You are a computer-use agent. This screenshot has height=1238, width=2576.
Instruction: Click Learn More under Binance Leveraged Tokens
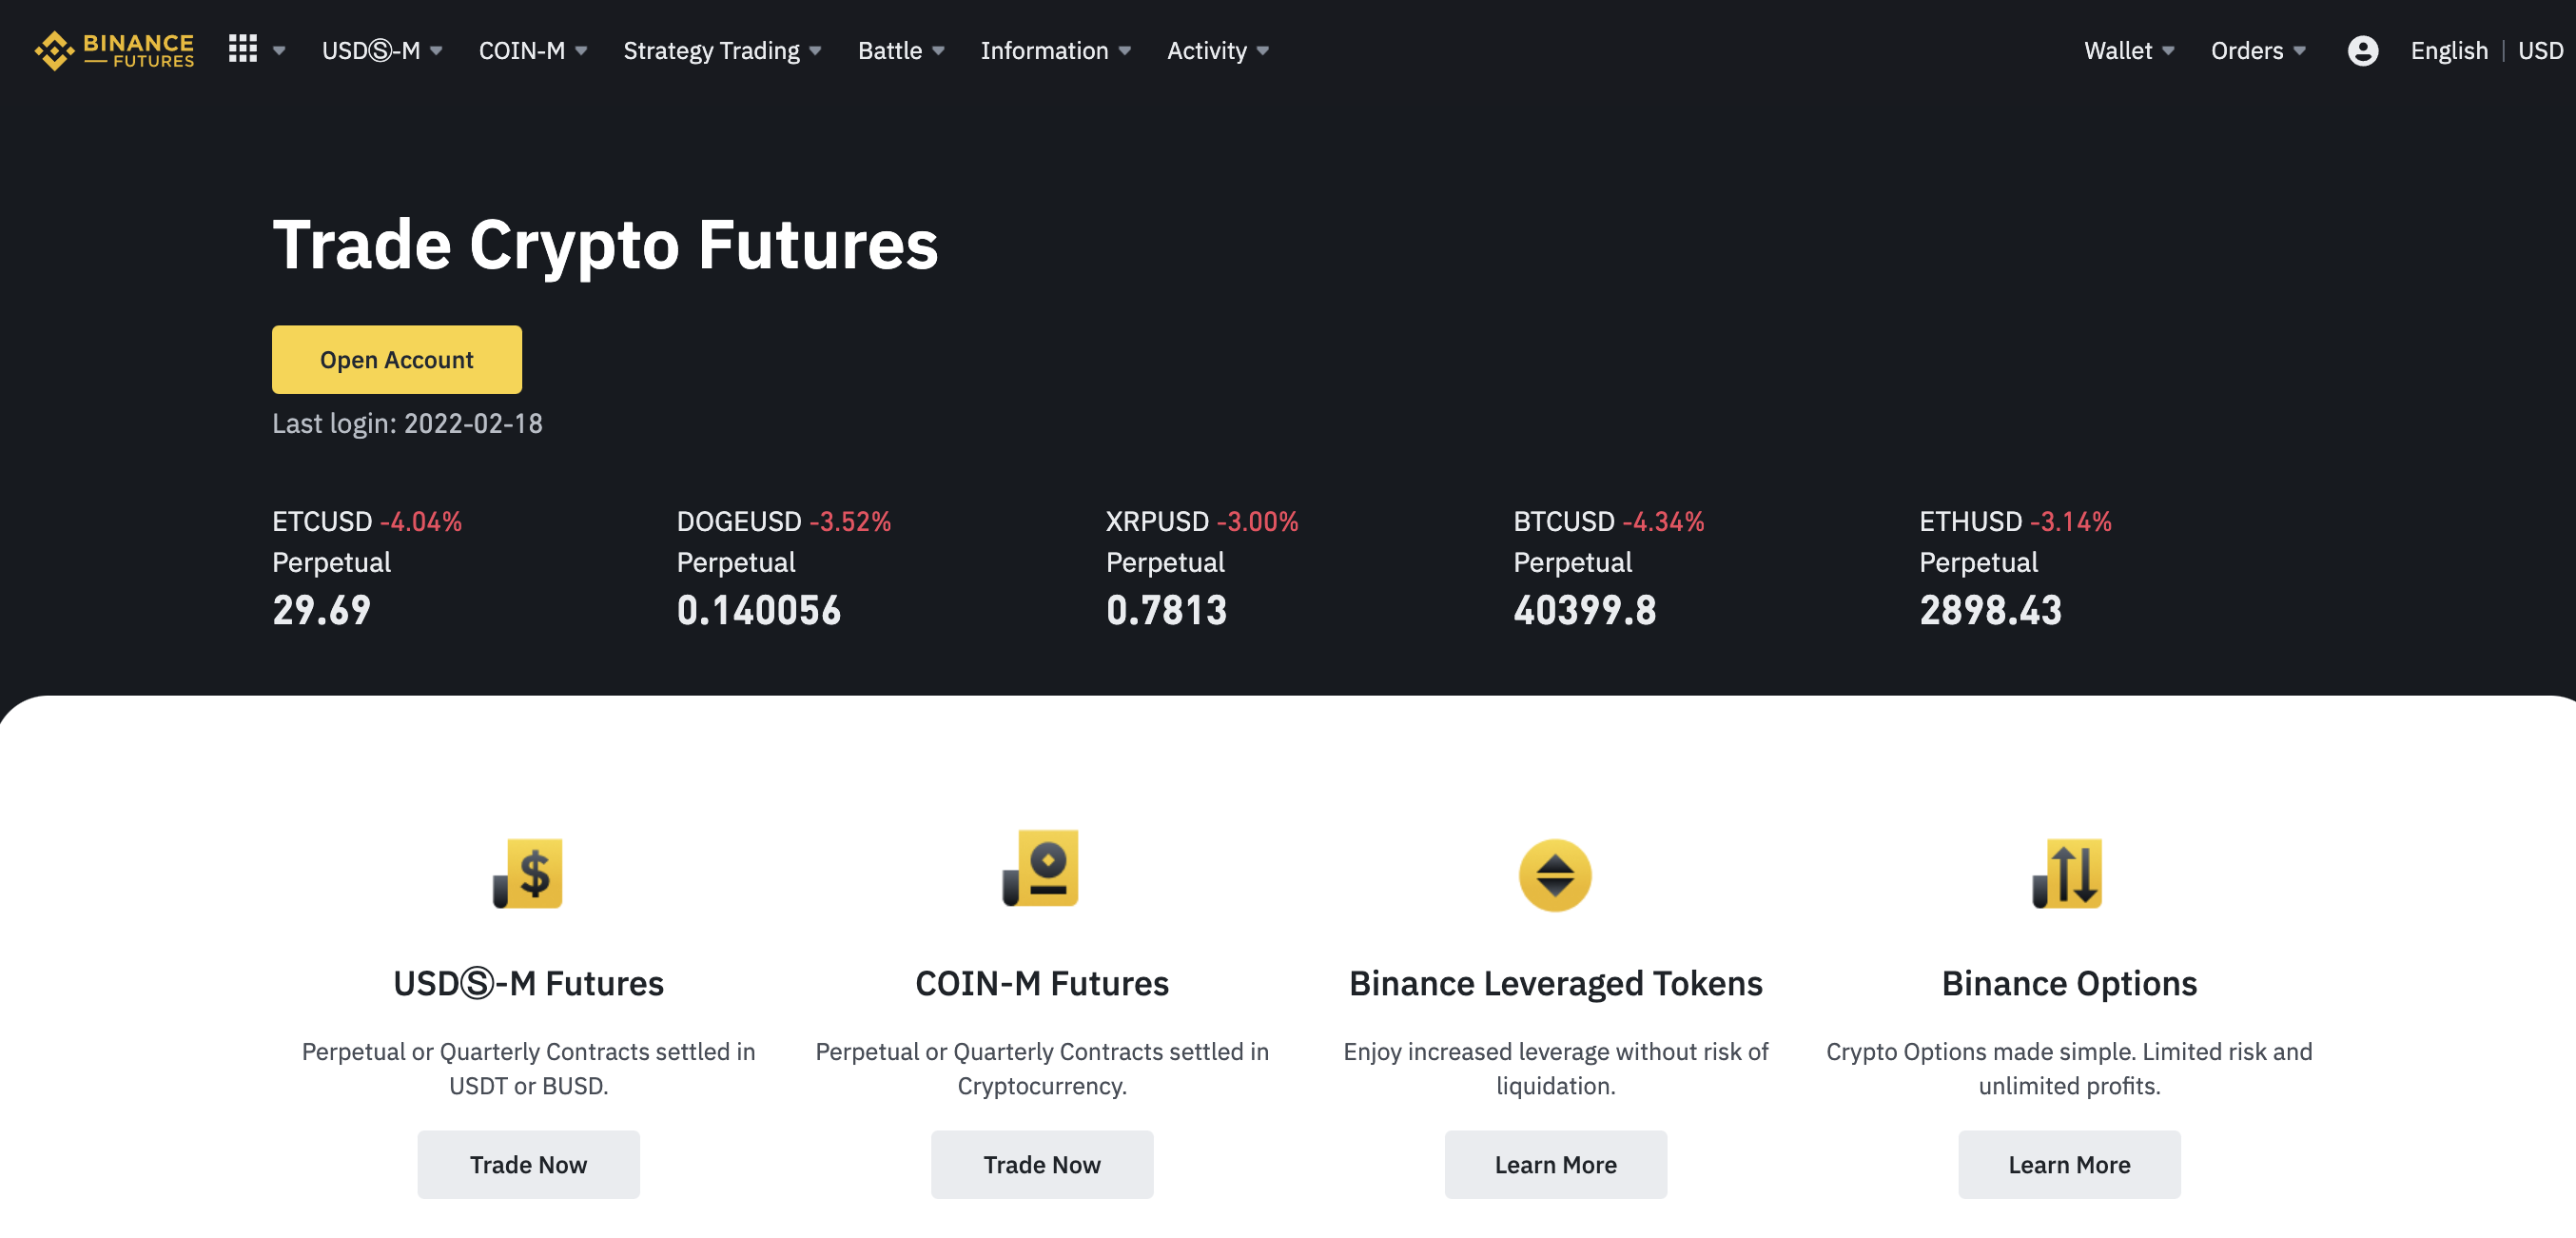[1554, 1164]
